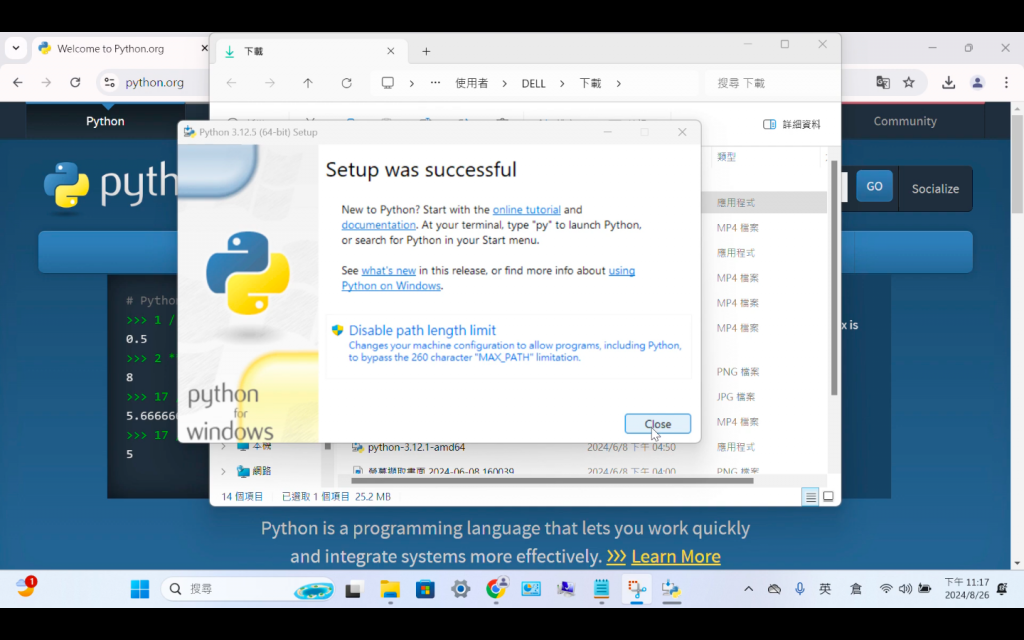The width and height of the screenshot is (1024, 640).
Task: Open Chrome three-dot menu
Action: click(x=1006, y=82)
